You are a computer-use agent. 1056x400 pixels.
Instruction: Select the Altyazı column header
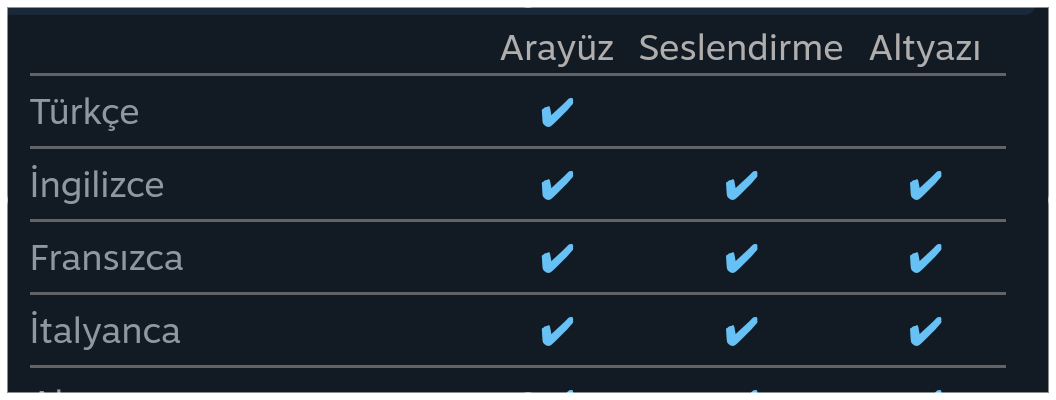click(925, 48)
